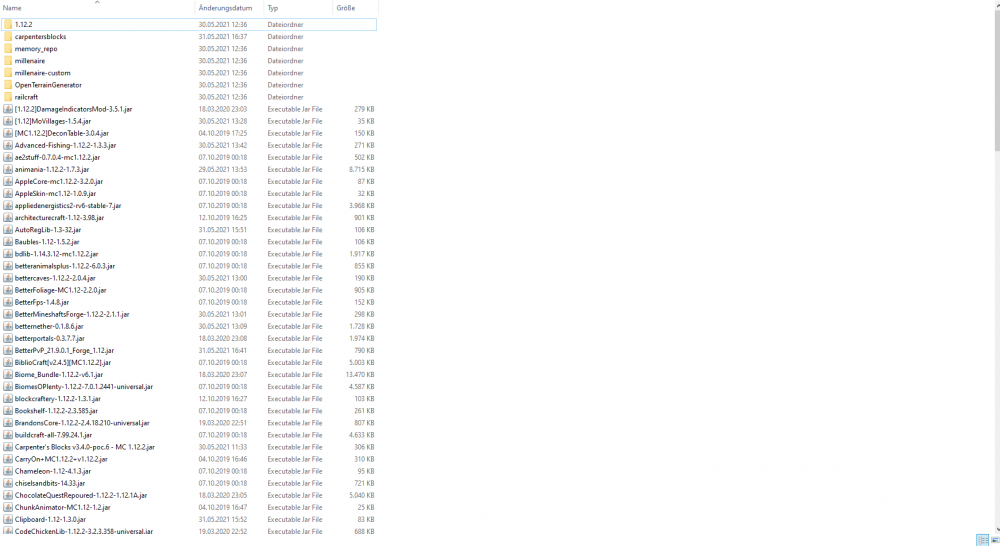Click the 8.715 KB size of animania

click(x=362, y=169)
